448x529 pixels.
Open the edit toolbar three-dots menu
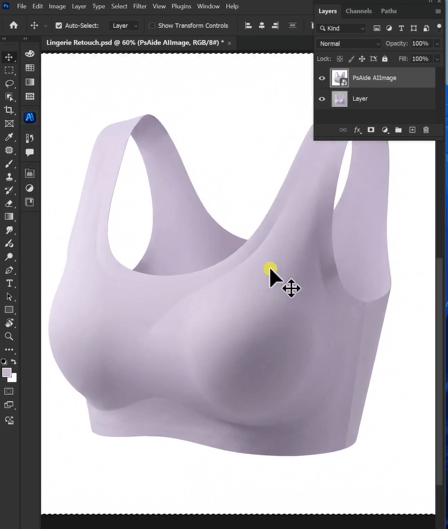9,350
